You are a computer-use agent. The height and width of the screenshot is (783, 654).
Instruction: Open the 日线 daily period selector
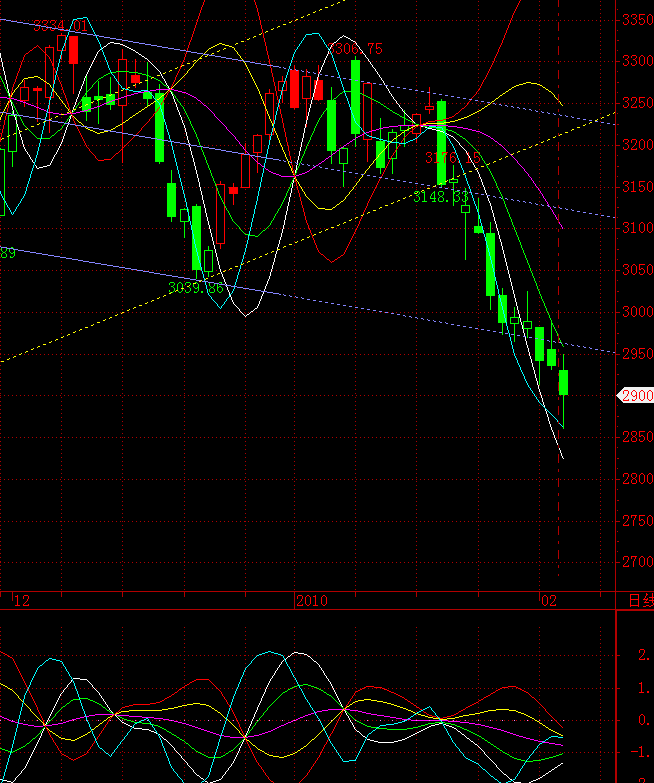641,601
